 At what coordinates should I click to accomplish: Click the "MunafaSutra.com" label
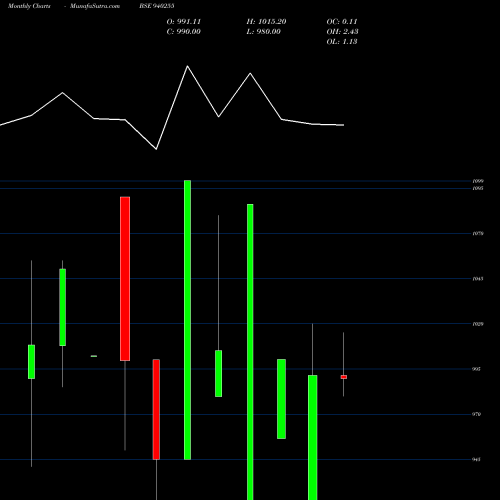(x=95, y=6)
